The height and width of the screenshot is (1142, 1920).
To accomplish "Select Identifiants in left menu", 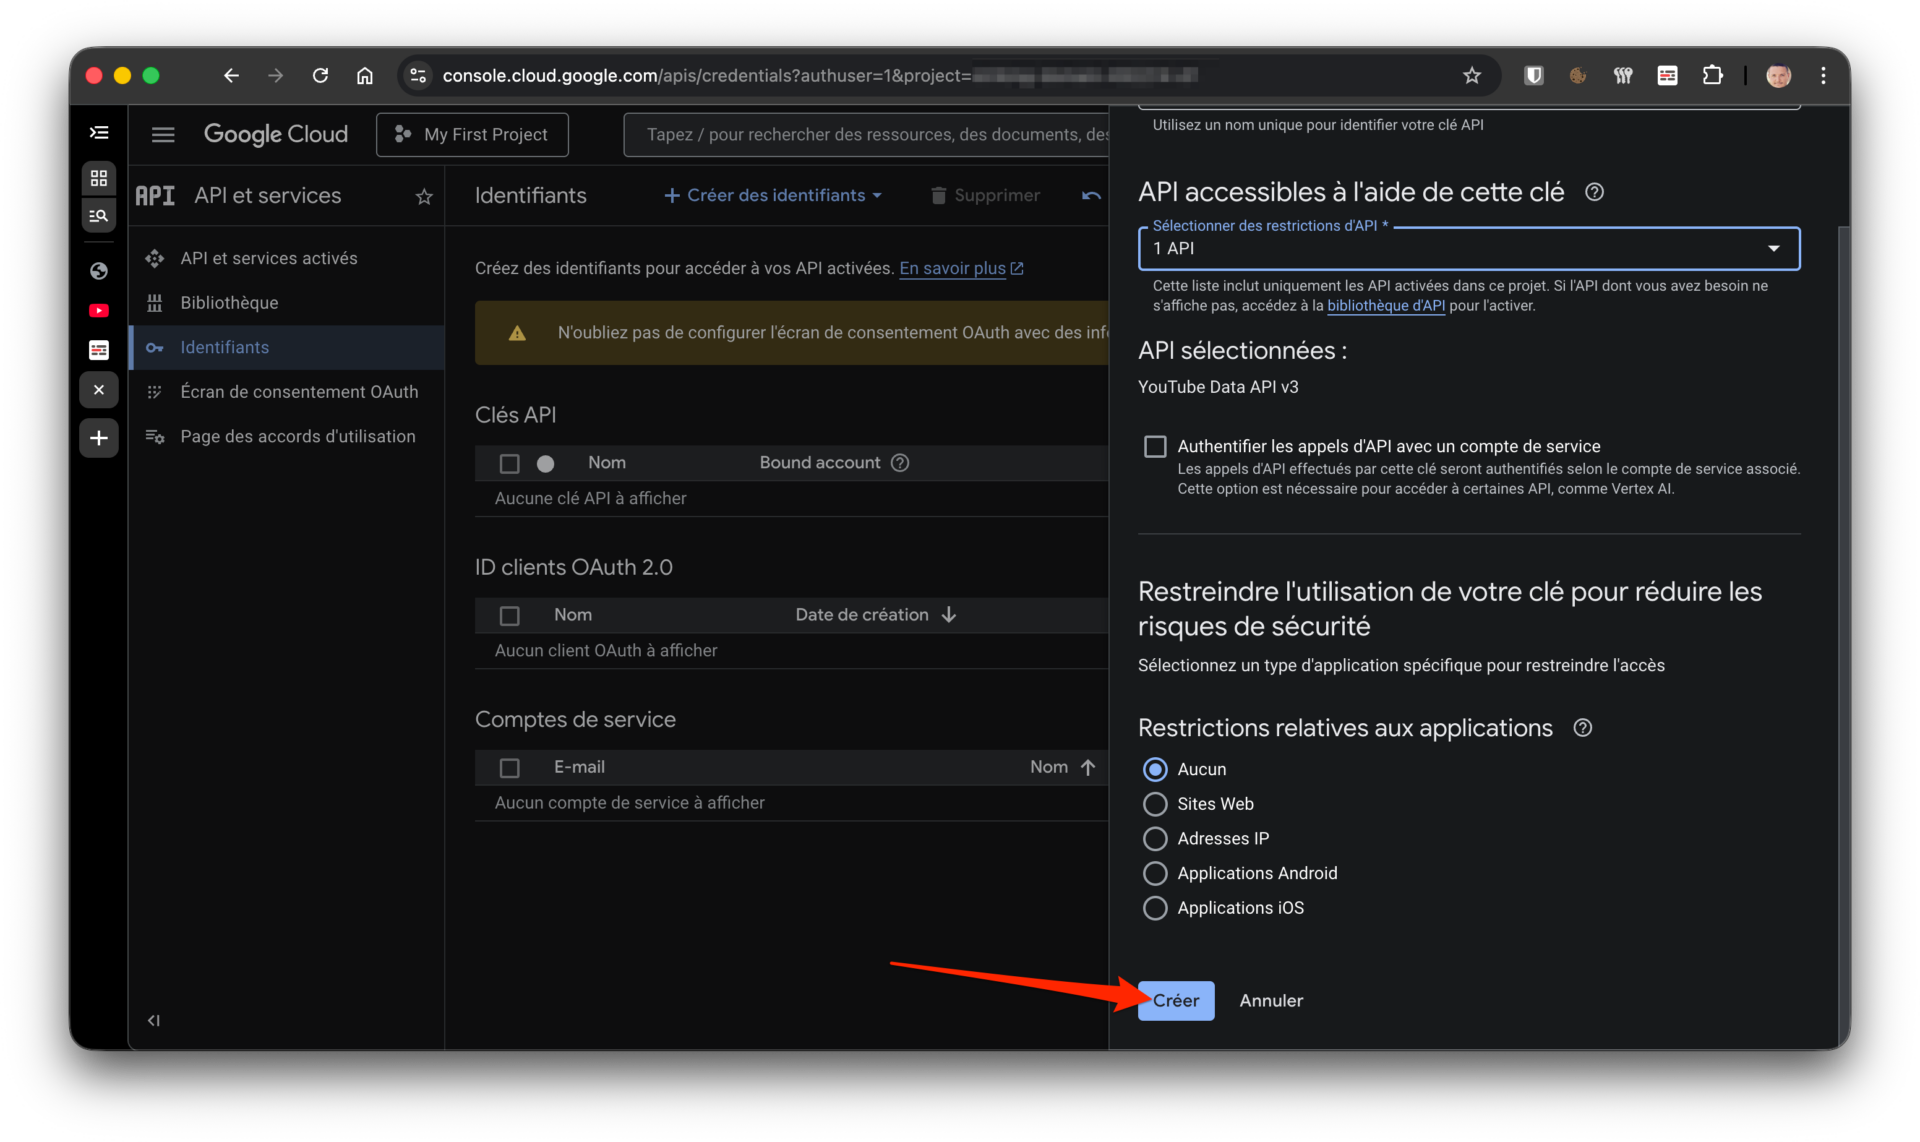I will [x=287, y=347].
